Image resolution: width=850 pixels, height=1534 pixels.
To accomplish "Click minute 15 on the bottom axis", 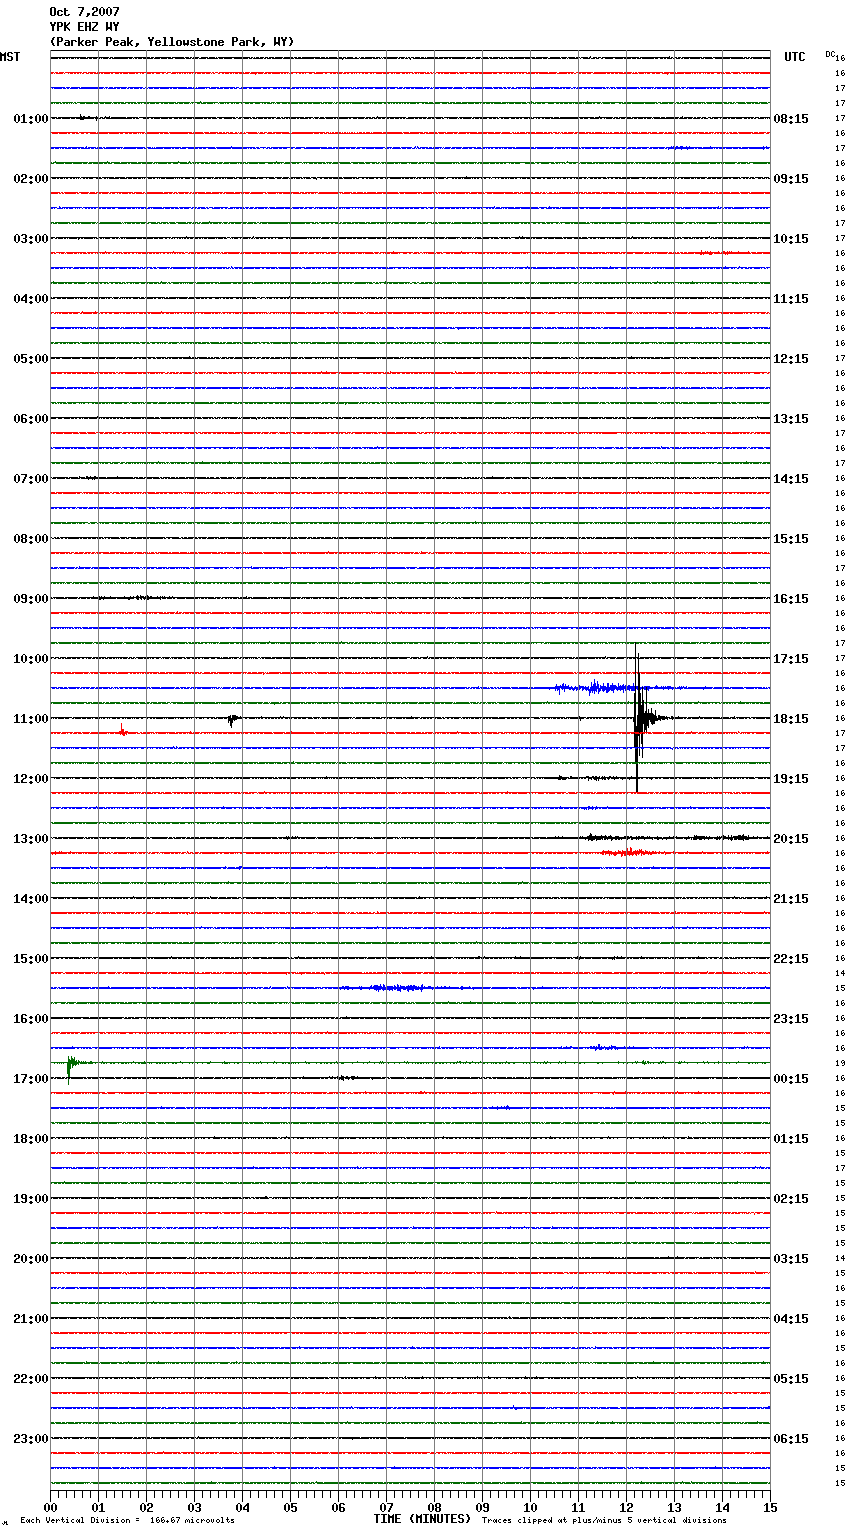I will click(x=770, y=1507).
